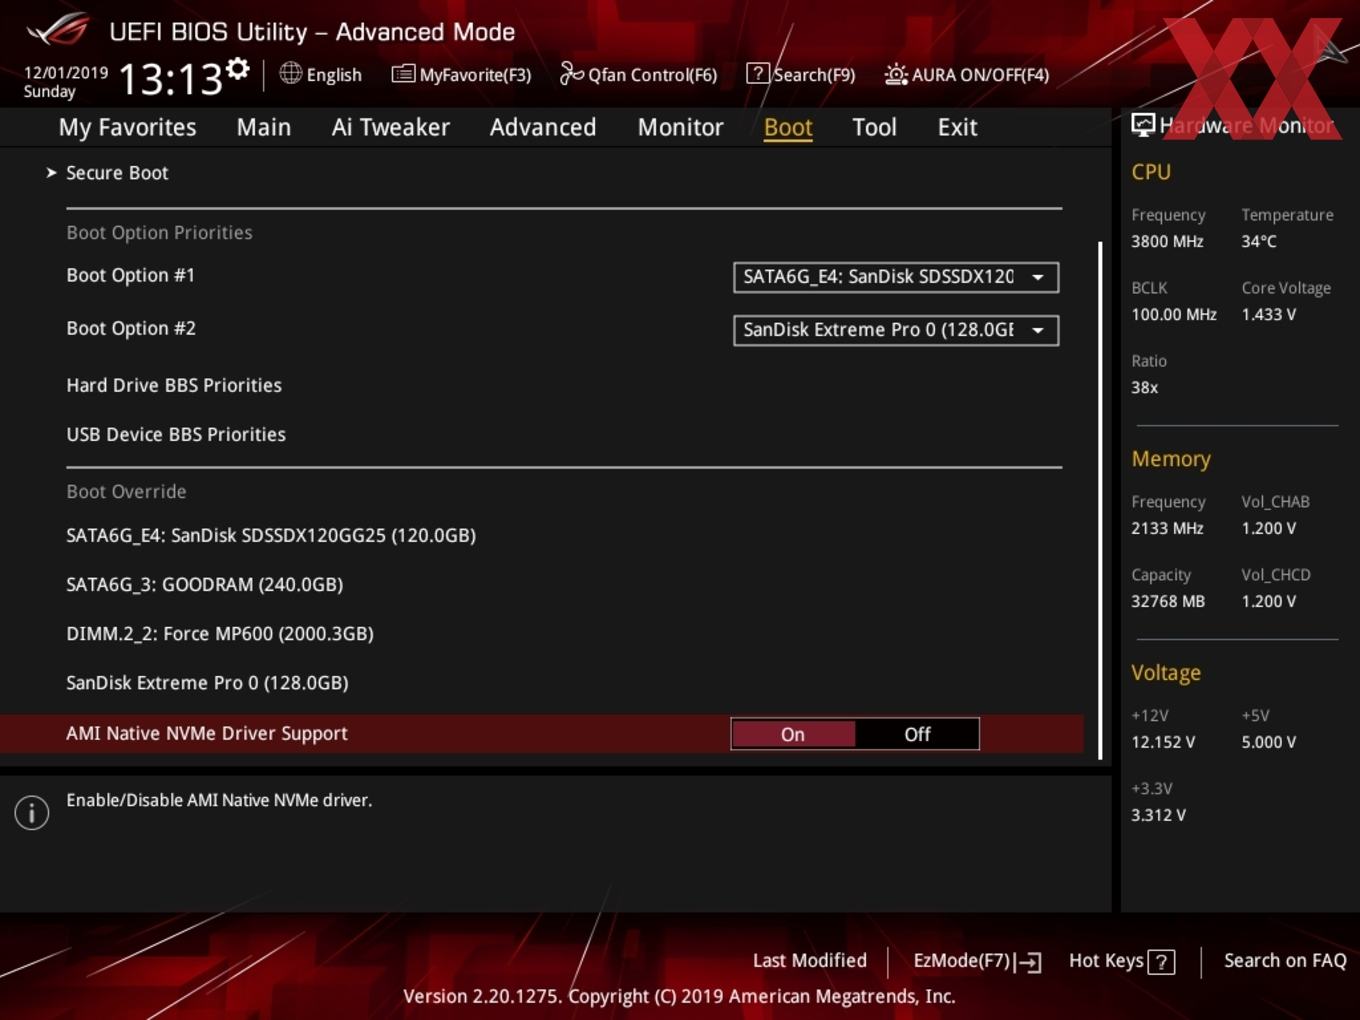The height and width of the screenshot is (1020, 1360).
Task: Go to Monitor tab
Action: [x=680, y=127]
